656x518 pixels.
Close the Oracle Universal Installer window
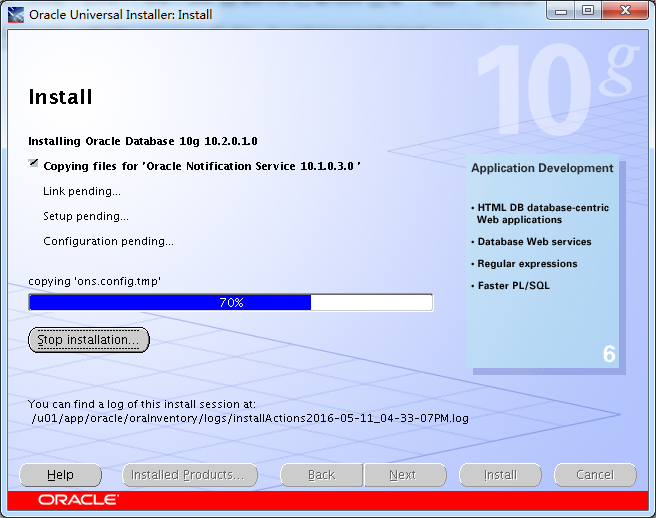(625, 11)
